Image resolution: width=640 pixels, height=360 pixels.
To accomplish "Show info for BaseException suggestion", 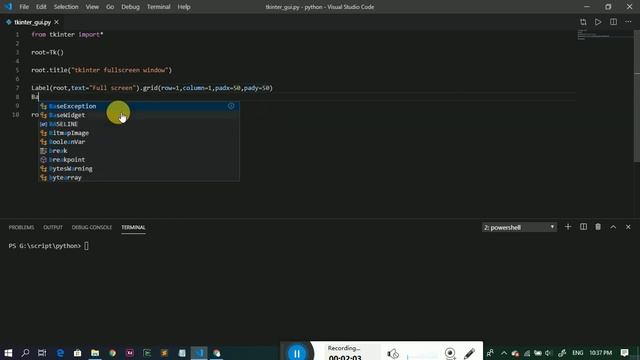I will point(231,106).
